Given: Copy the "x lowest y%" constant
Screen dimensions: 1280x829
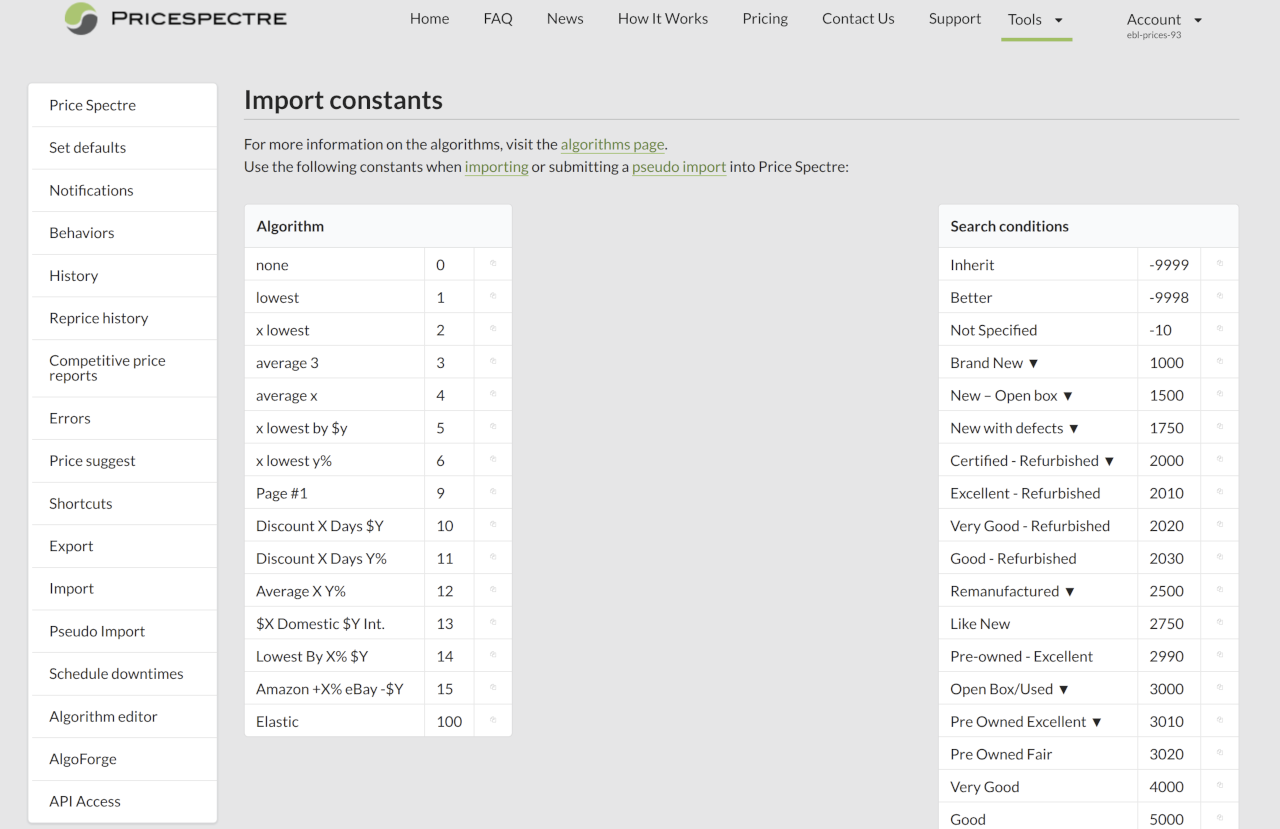Looking at the screenshot, I should [492, 459].
